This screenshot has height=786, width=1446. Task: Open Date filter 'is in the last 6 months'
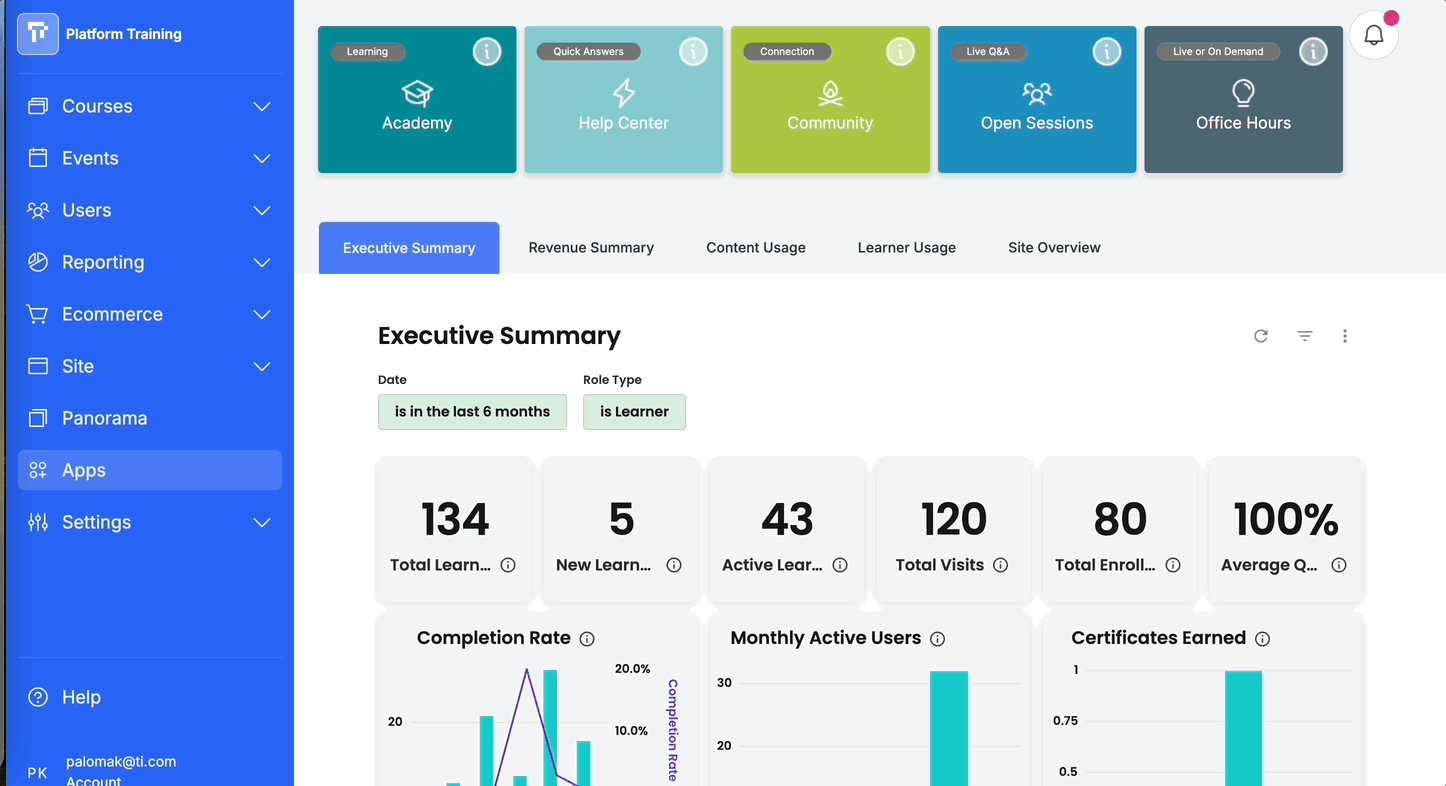(472, 412)
